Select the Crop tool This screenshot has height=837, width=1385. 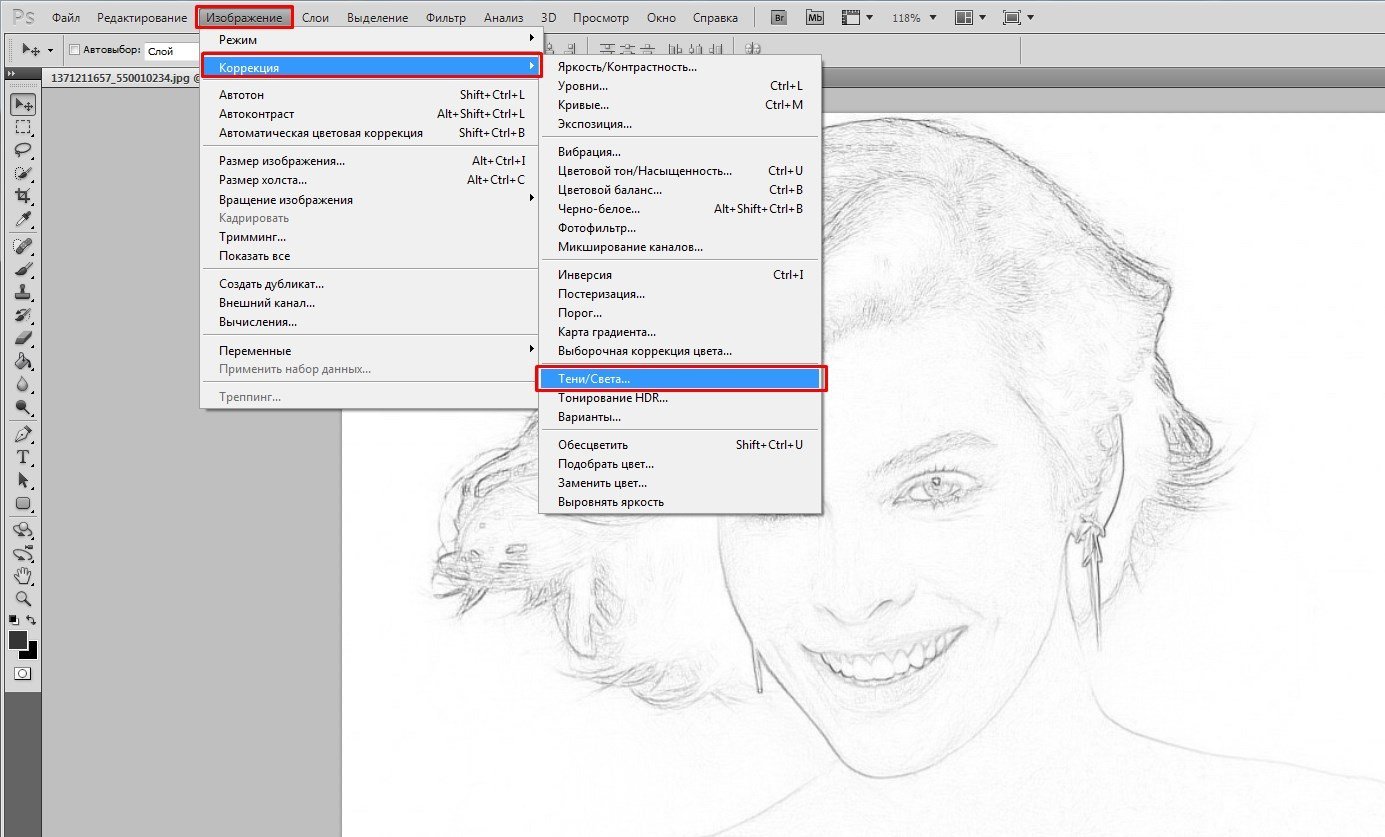22,197
